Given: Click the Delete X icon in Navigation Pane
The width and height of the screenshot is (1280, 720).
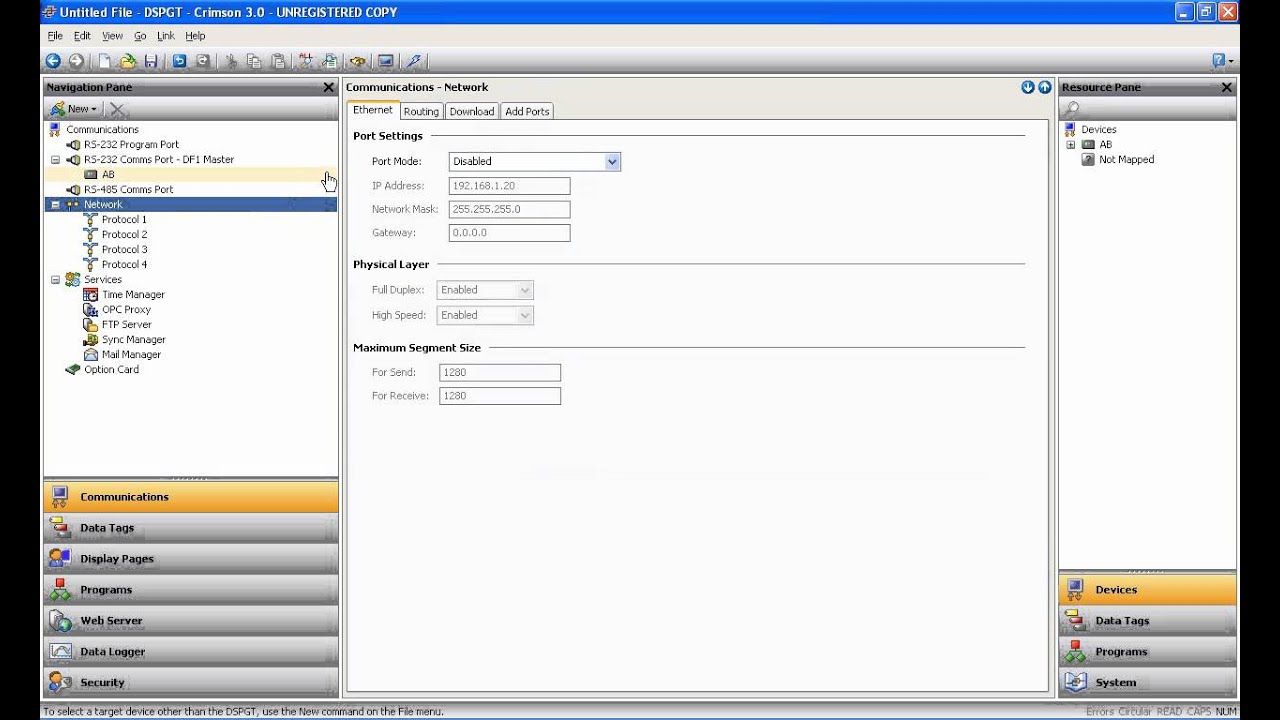Looking at the screenshot, I should click(117, 109).
